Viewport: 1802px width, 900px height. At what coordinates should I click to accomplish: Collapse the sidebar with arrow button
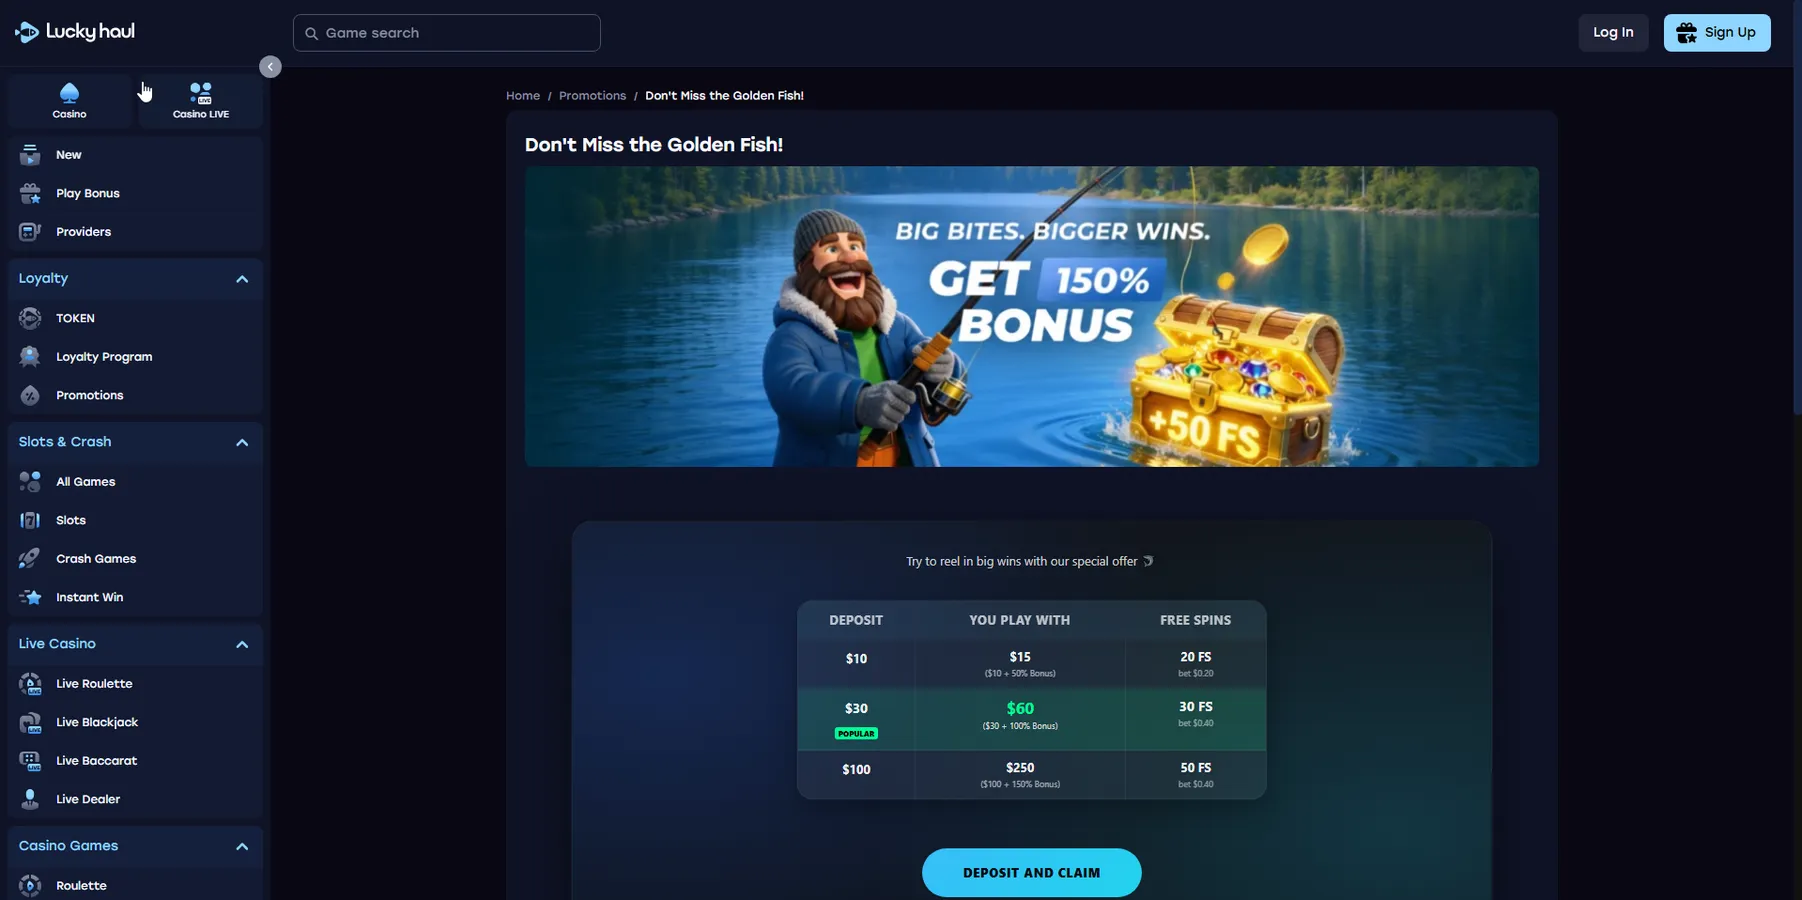point(270,67)
